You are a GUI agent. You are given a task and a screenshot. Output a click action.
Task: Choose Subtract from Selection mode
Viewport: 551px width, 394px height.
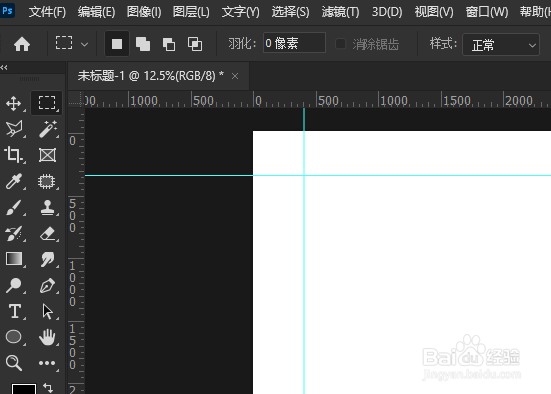tap(169, 44)
